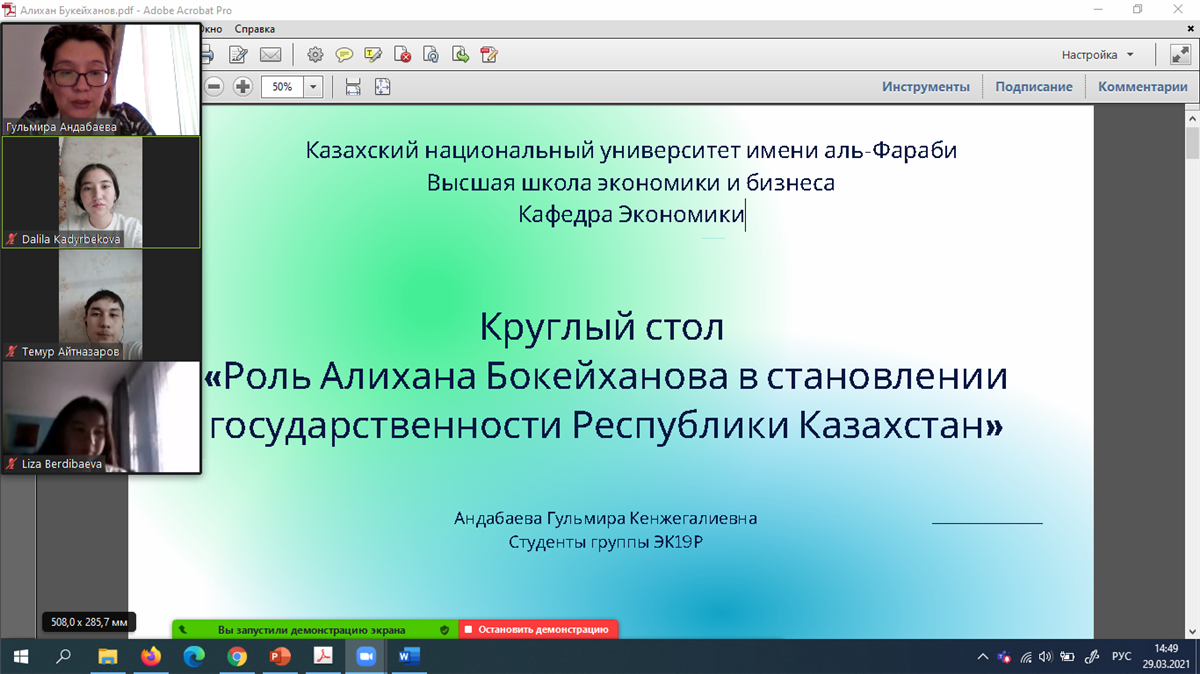Click the zoom in plus button

(x=242, y=87)
